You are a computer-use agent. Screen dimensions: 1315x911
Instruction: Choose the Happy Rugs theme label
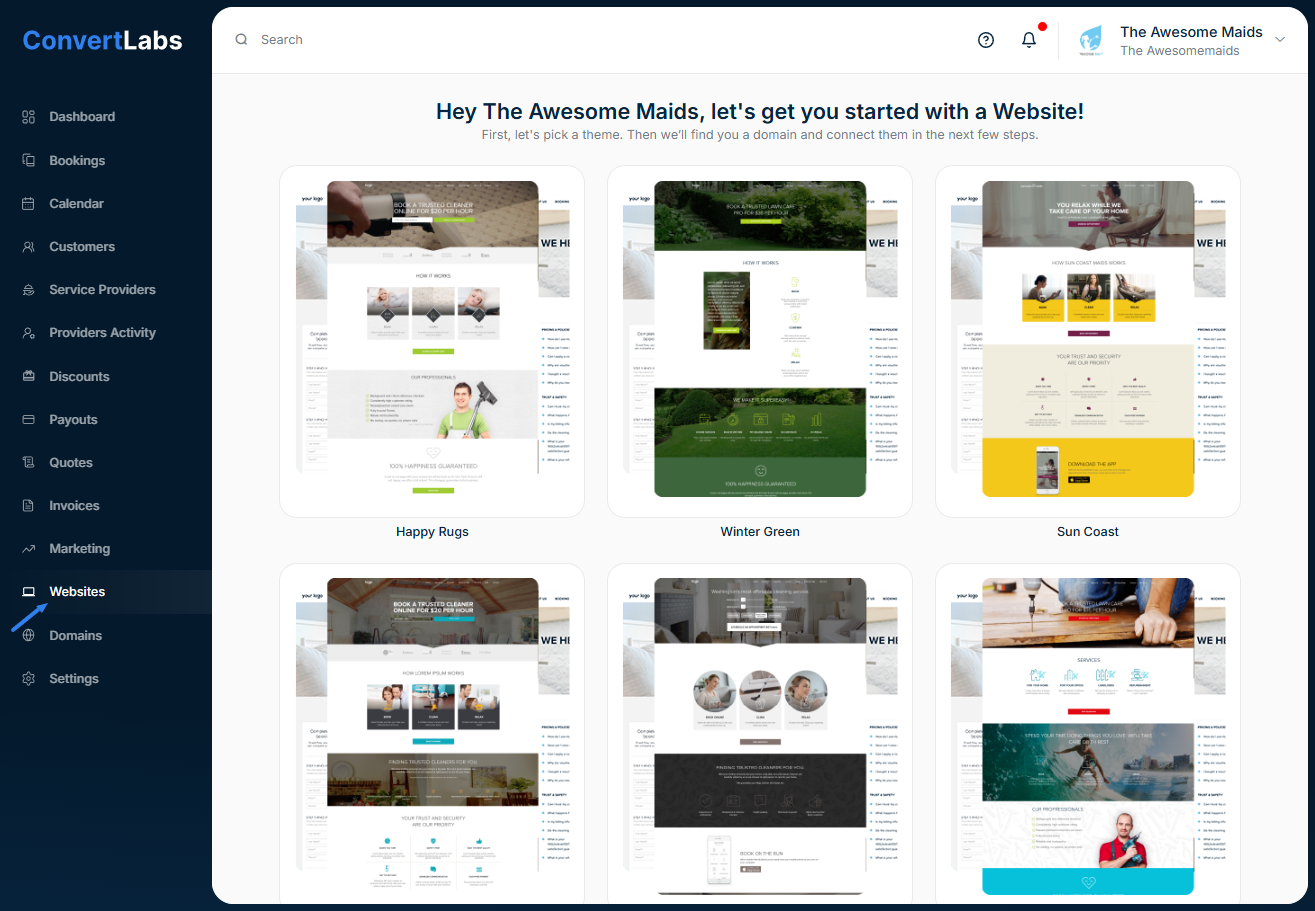click(432, 532)
